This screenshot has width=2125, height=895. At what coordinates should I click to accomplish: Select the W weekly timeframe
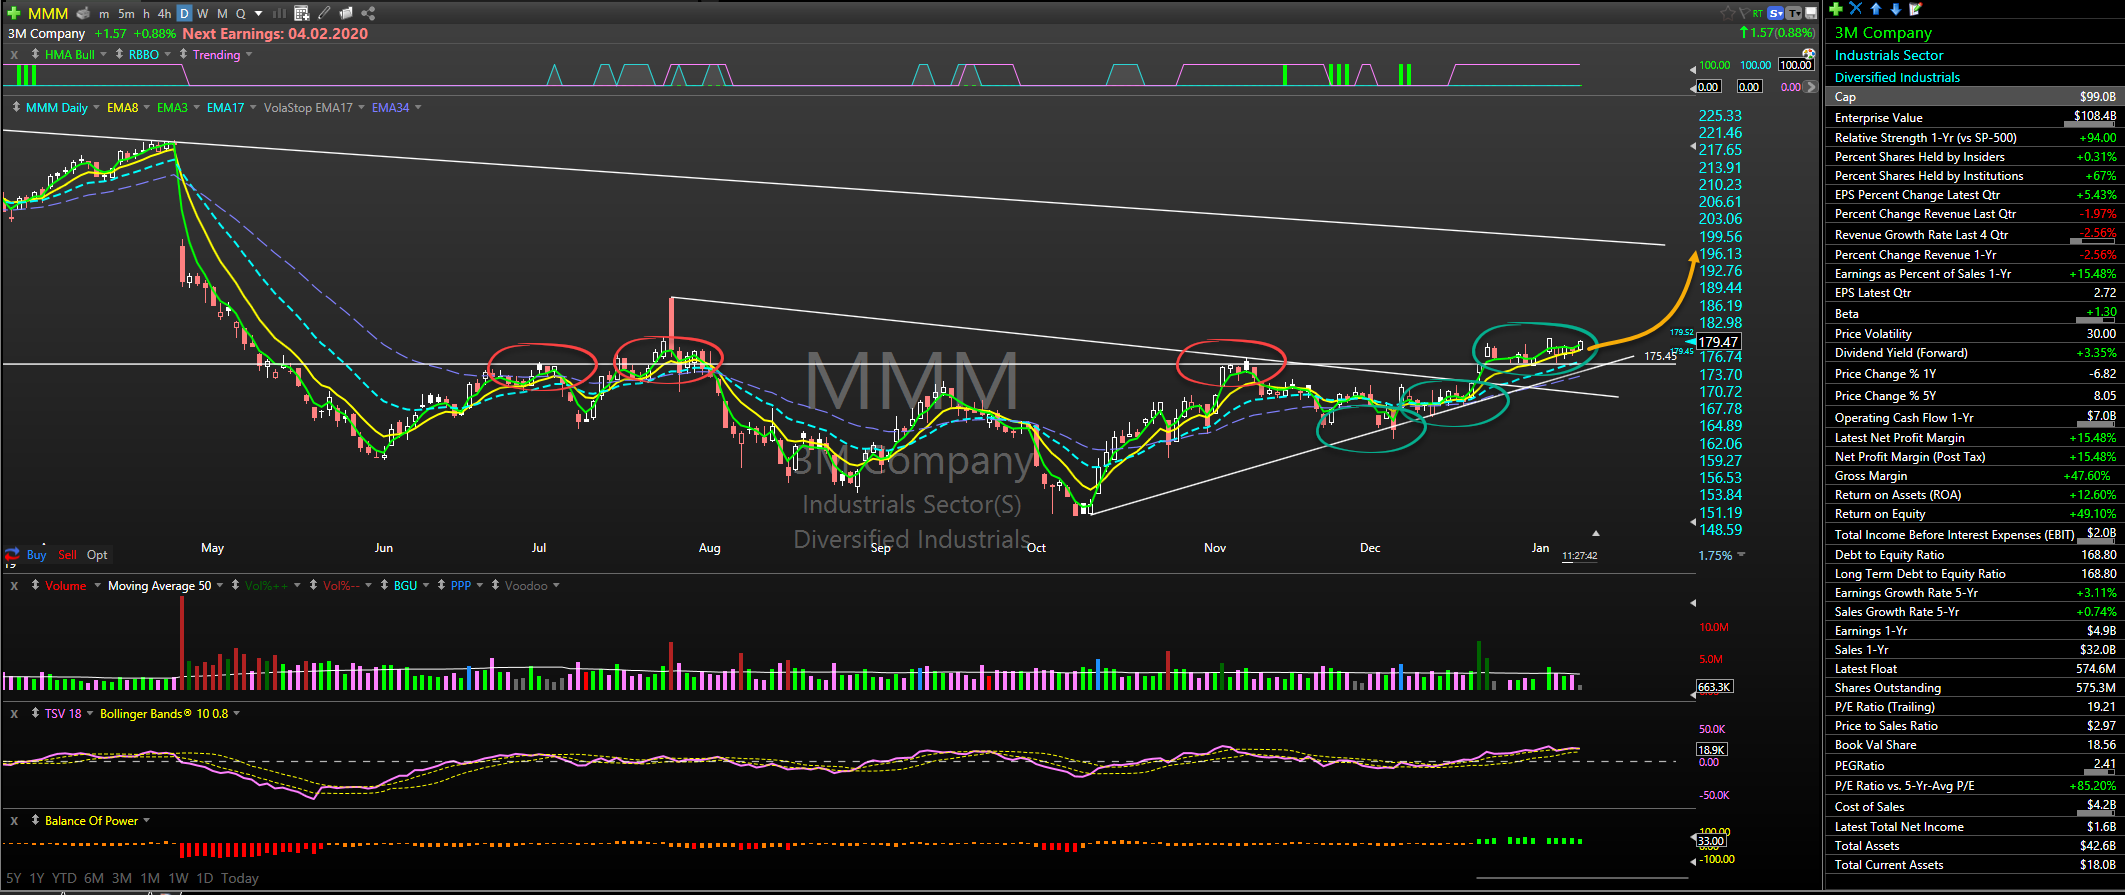[x=202, y=14]
